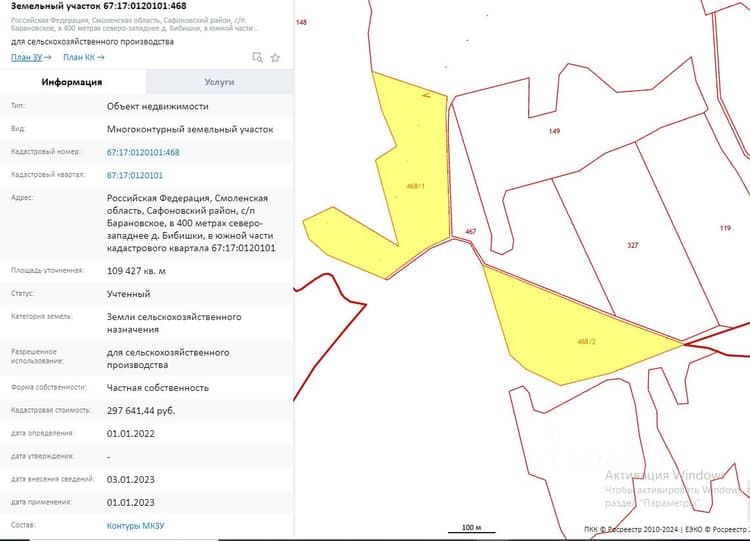The height and width of the screenshot is (541, 750).
Task: Click the date value 01.01.2022
Action: tap(131, 433)
